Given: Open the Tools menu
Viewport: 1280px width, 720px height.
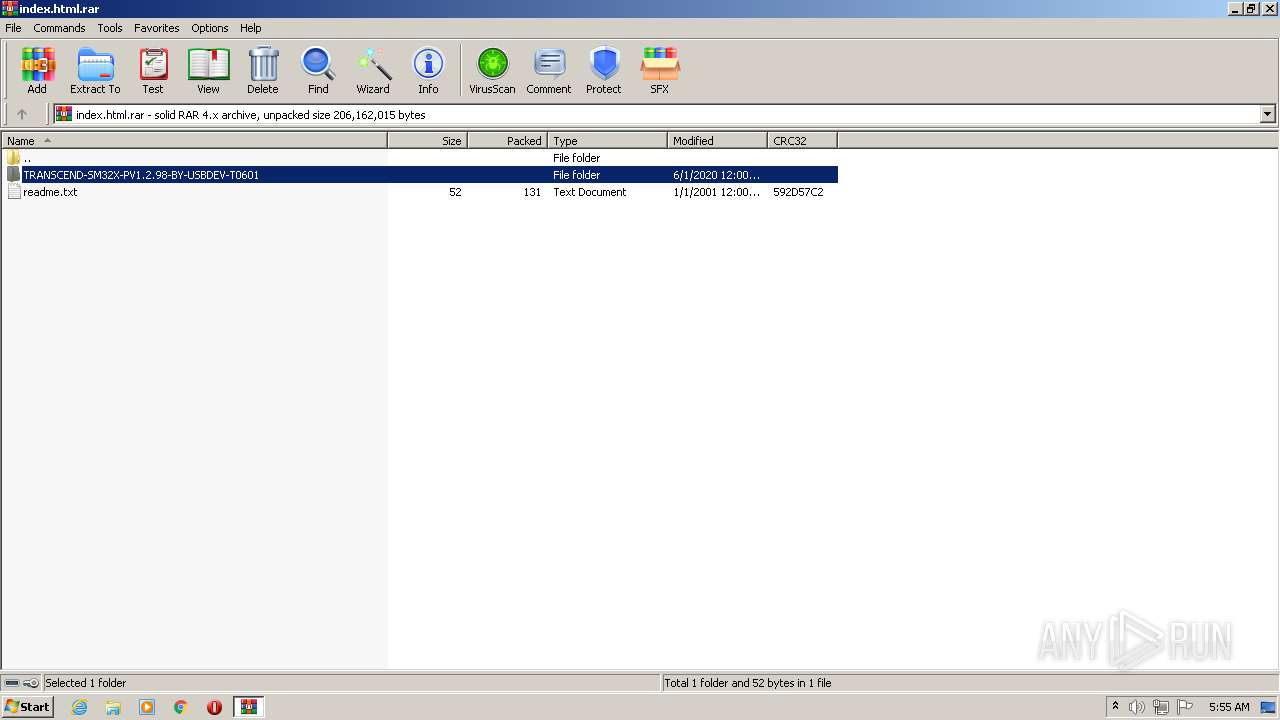Looking at the screenshot, I should tap(110, 28).
